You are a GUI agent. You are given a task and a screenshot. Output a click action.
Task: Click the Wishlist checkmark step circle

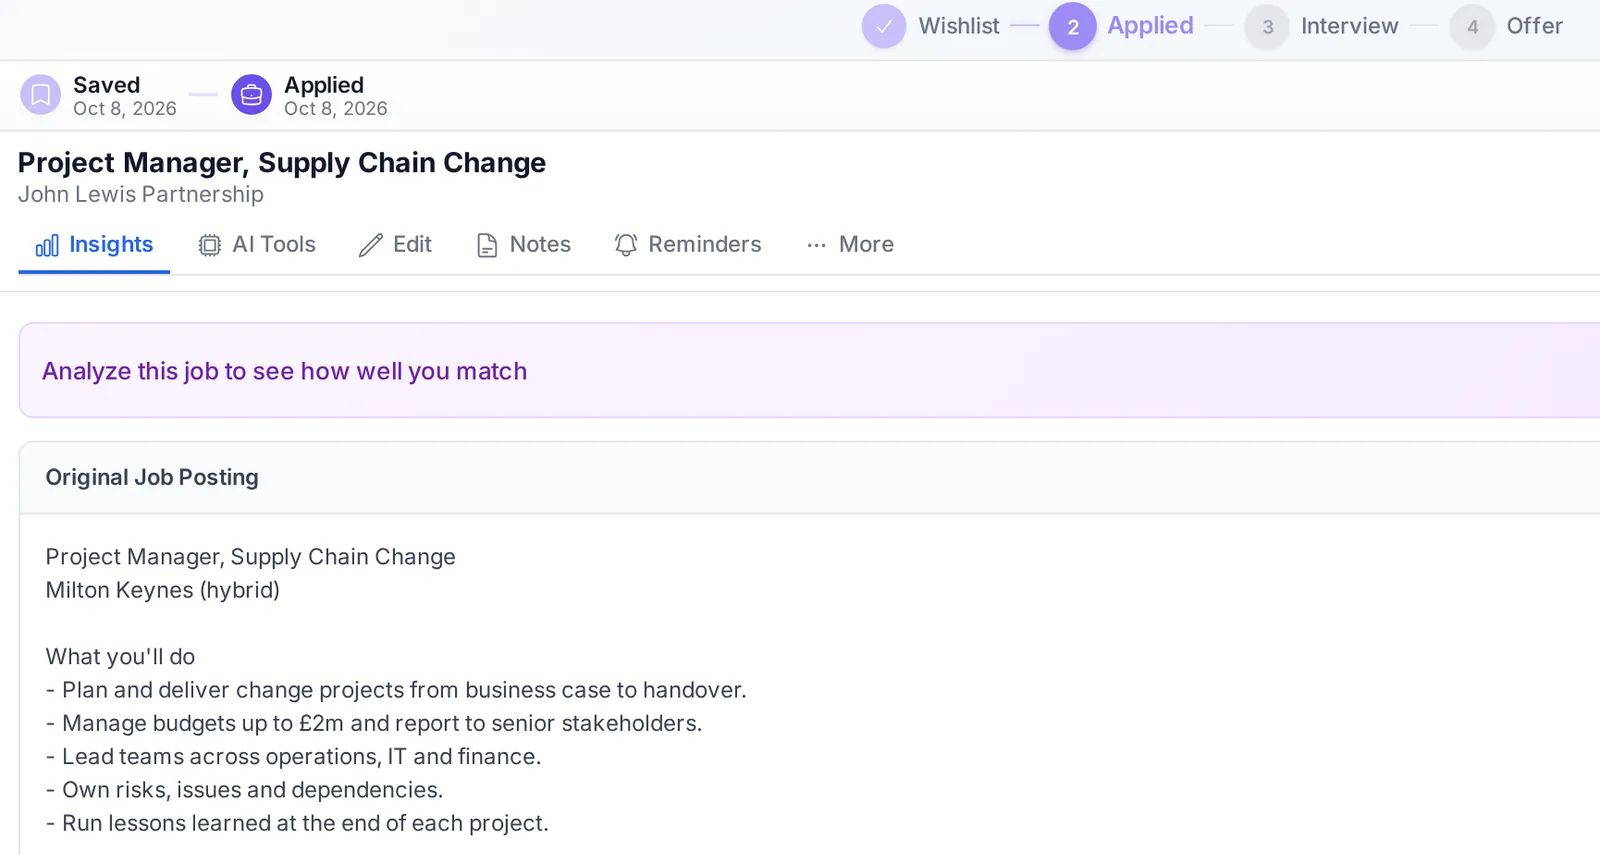(884, 27)
